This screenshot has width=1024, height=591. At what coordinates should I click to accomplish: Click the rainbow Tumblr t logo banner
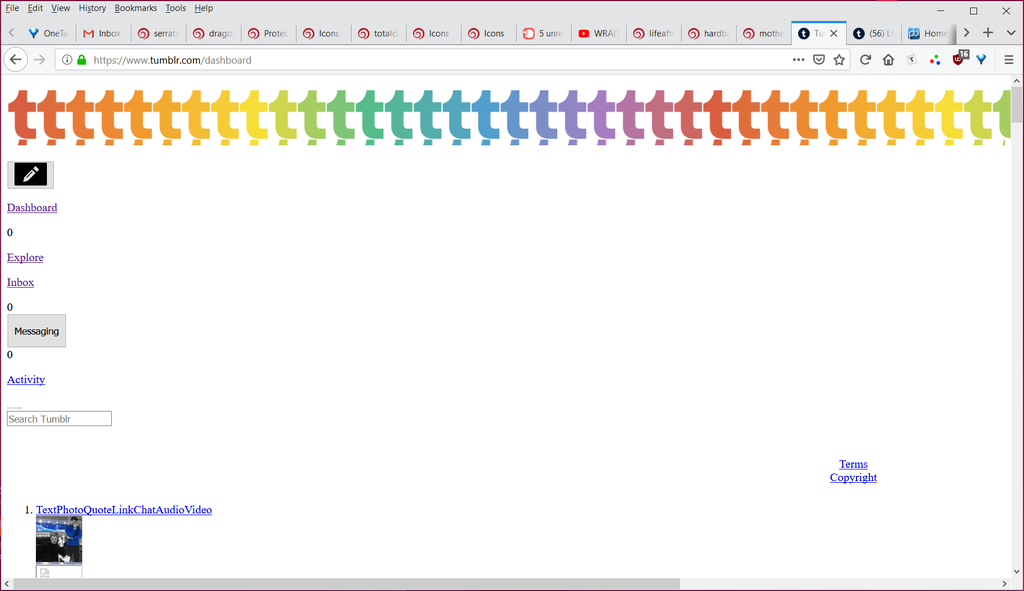509,117
